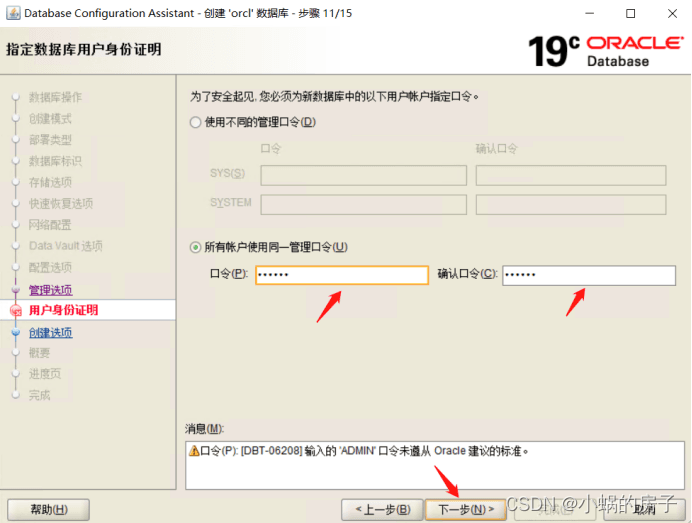Proceed with 下一步(N) button
This screenshot has width=692, height=523.
click(466, 510)
